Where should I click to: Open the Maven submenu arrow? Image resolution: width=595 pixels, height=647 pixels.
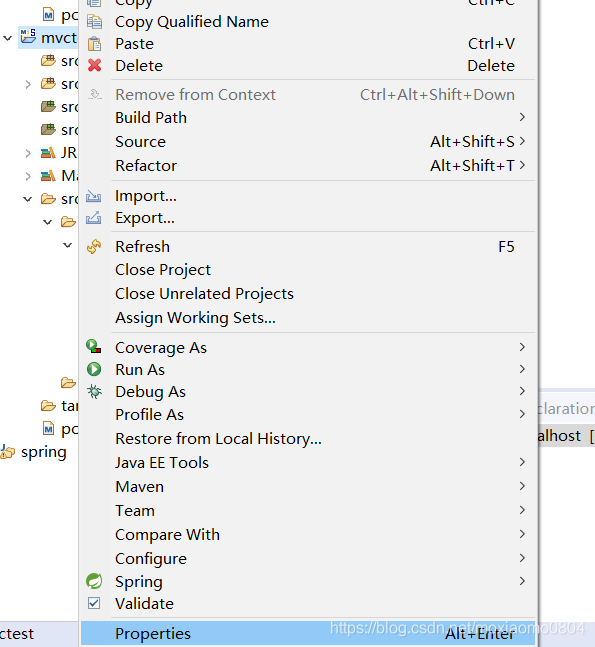[522, 486]
